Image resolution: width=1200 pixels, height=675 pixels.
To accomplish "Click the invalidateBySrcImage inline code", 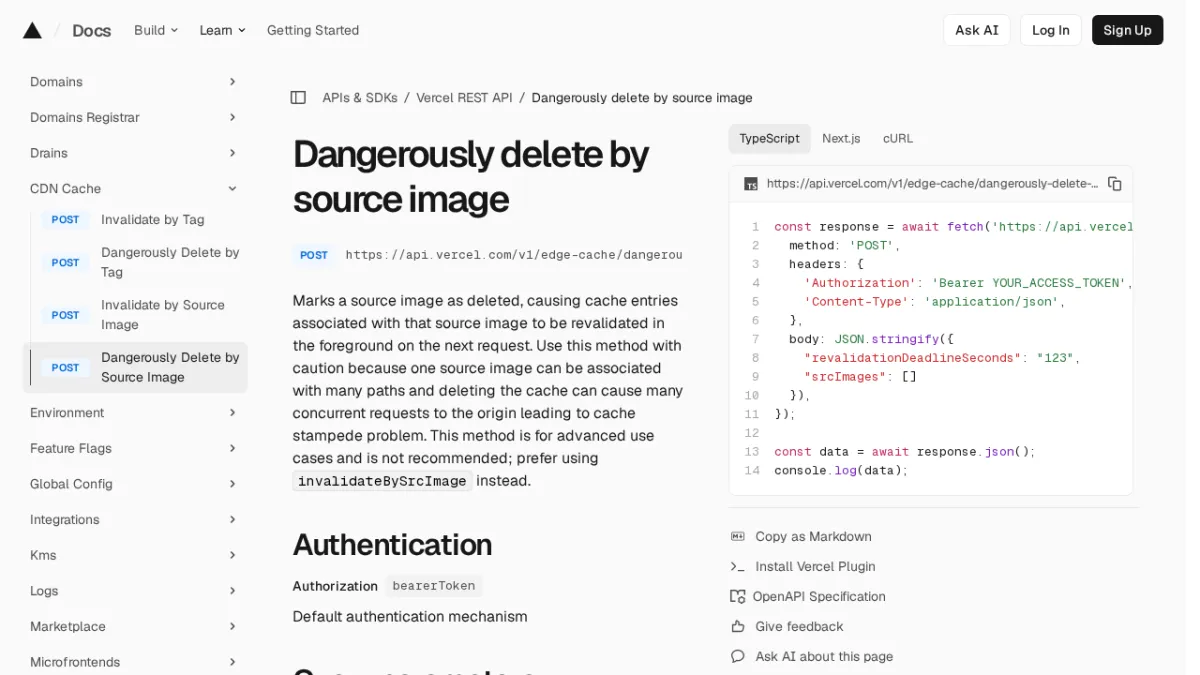I will 382,481.
